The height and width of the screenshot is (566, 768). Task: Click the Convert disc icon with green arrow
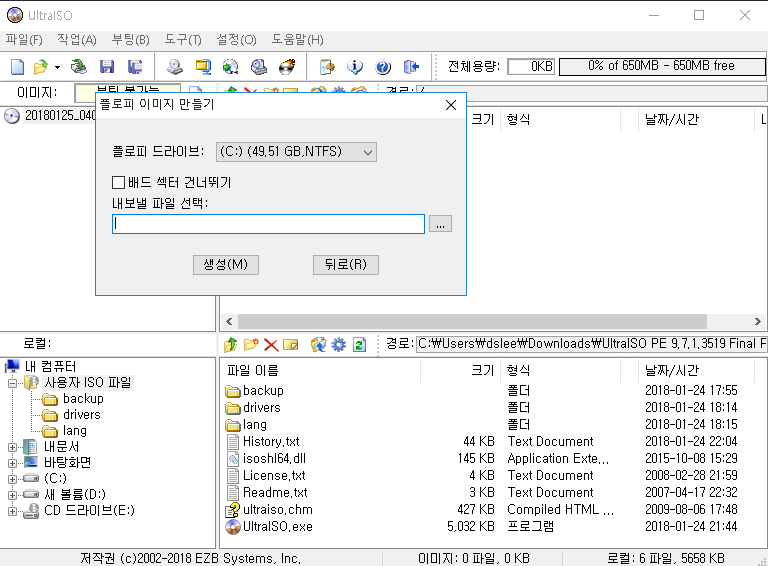pyautogui.click(x=231, y=67)
